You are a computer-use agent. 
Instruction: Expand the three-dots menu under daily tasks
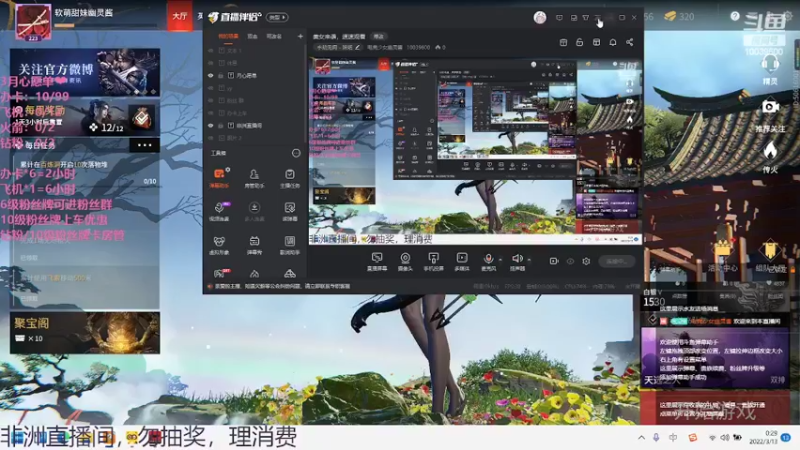coord(144,145)
